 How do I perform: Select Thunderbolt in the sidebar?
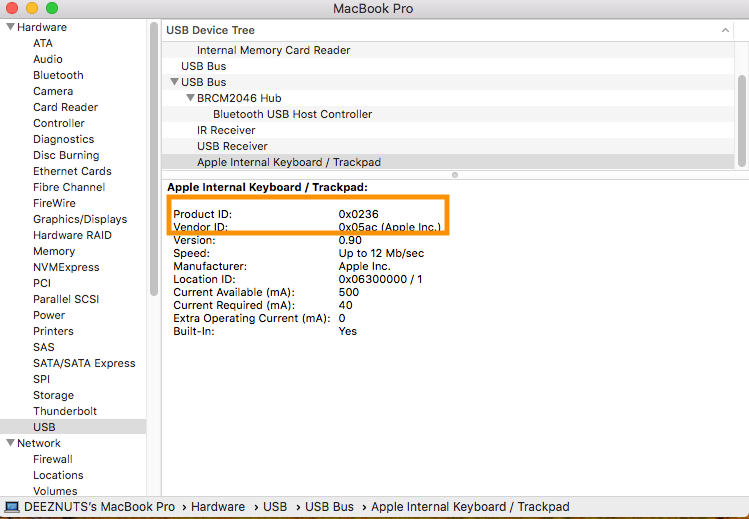click(x=65, y=411)
